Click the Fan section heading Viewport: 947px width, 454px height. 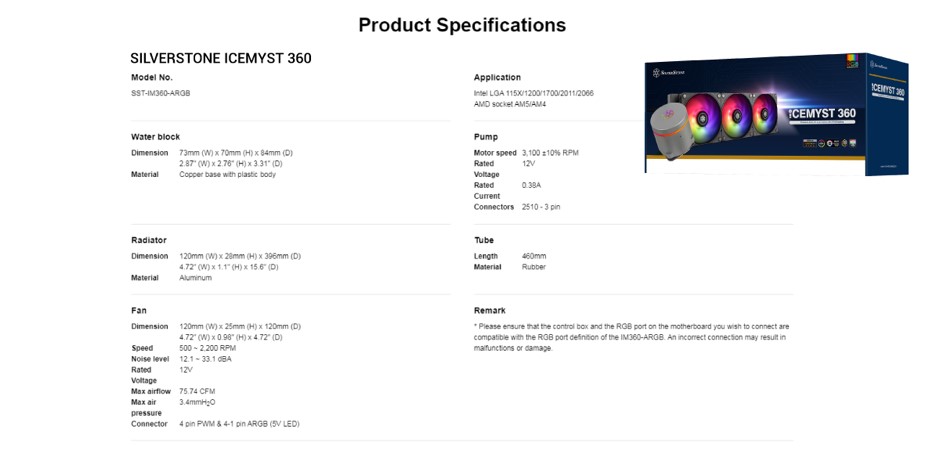[x=139, y=310]
